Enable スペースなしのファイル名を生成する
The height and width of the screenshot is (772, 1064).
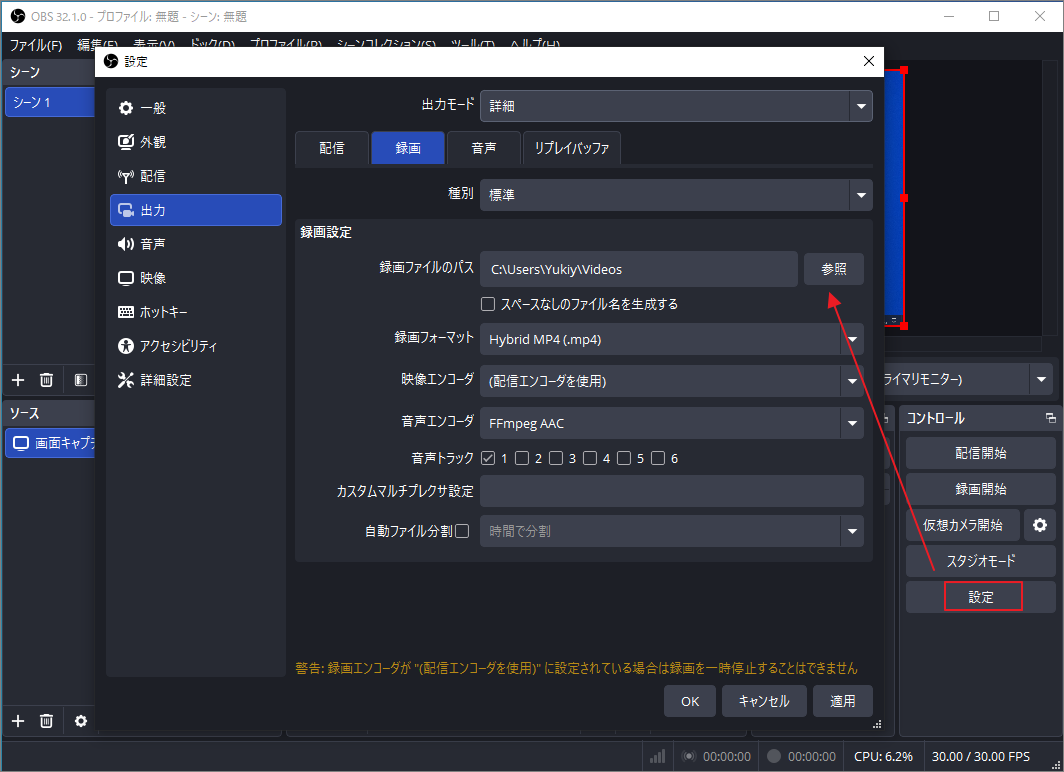488,304
